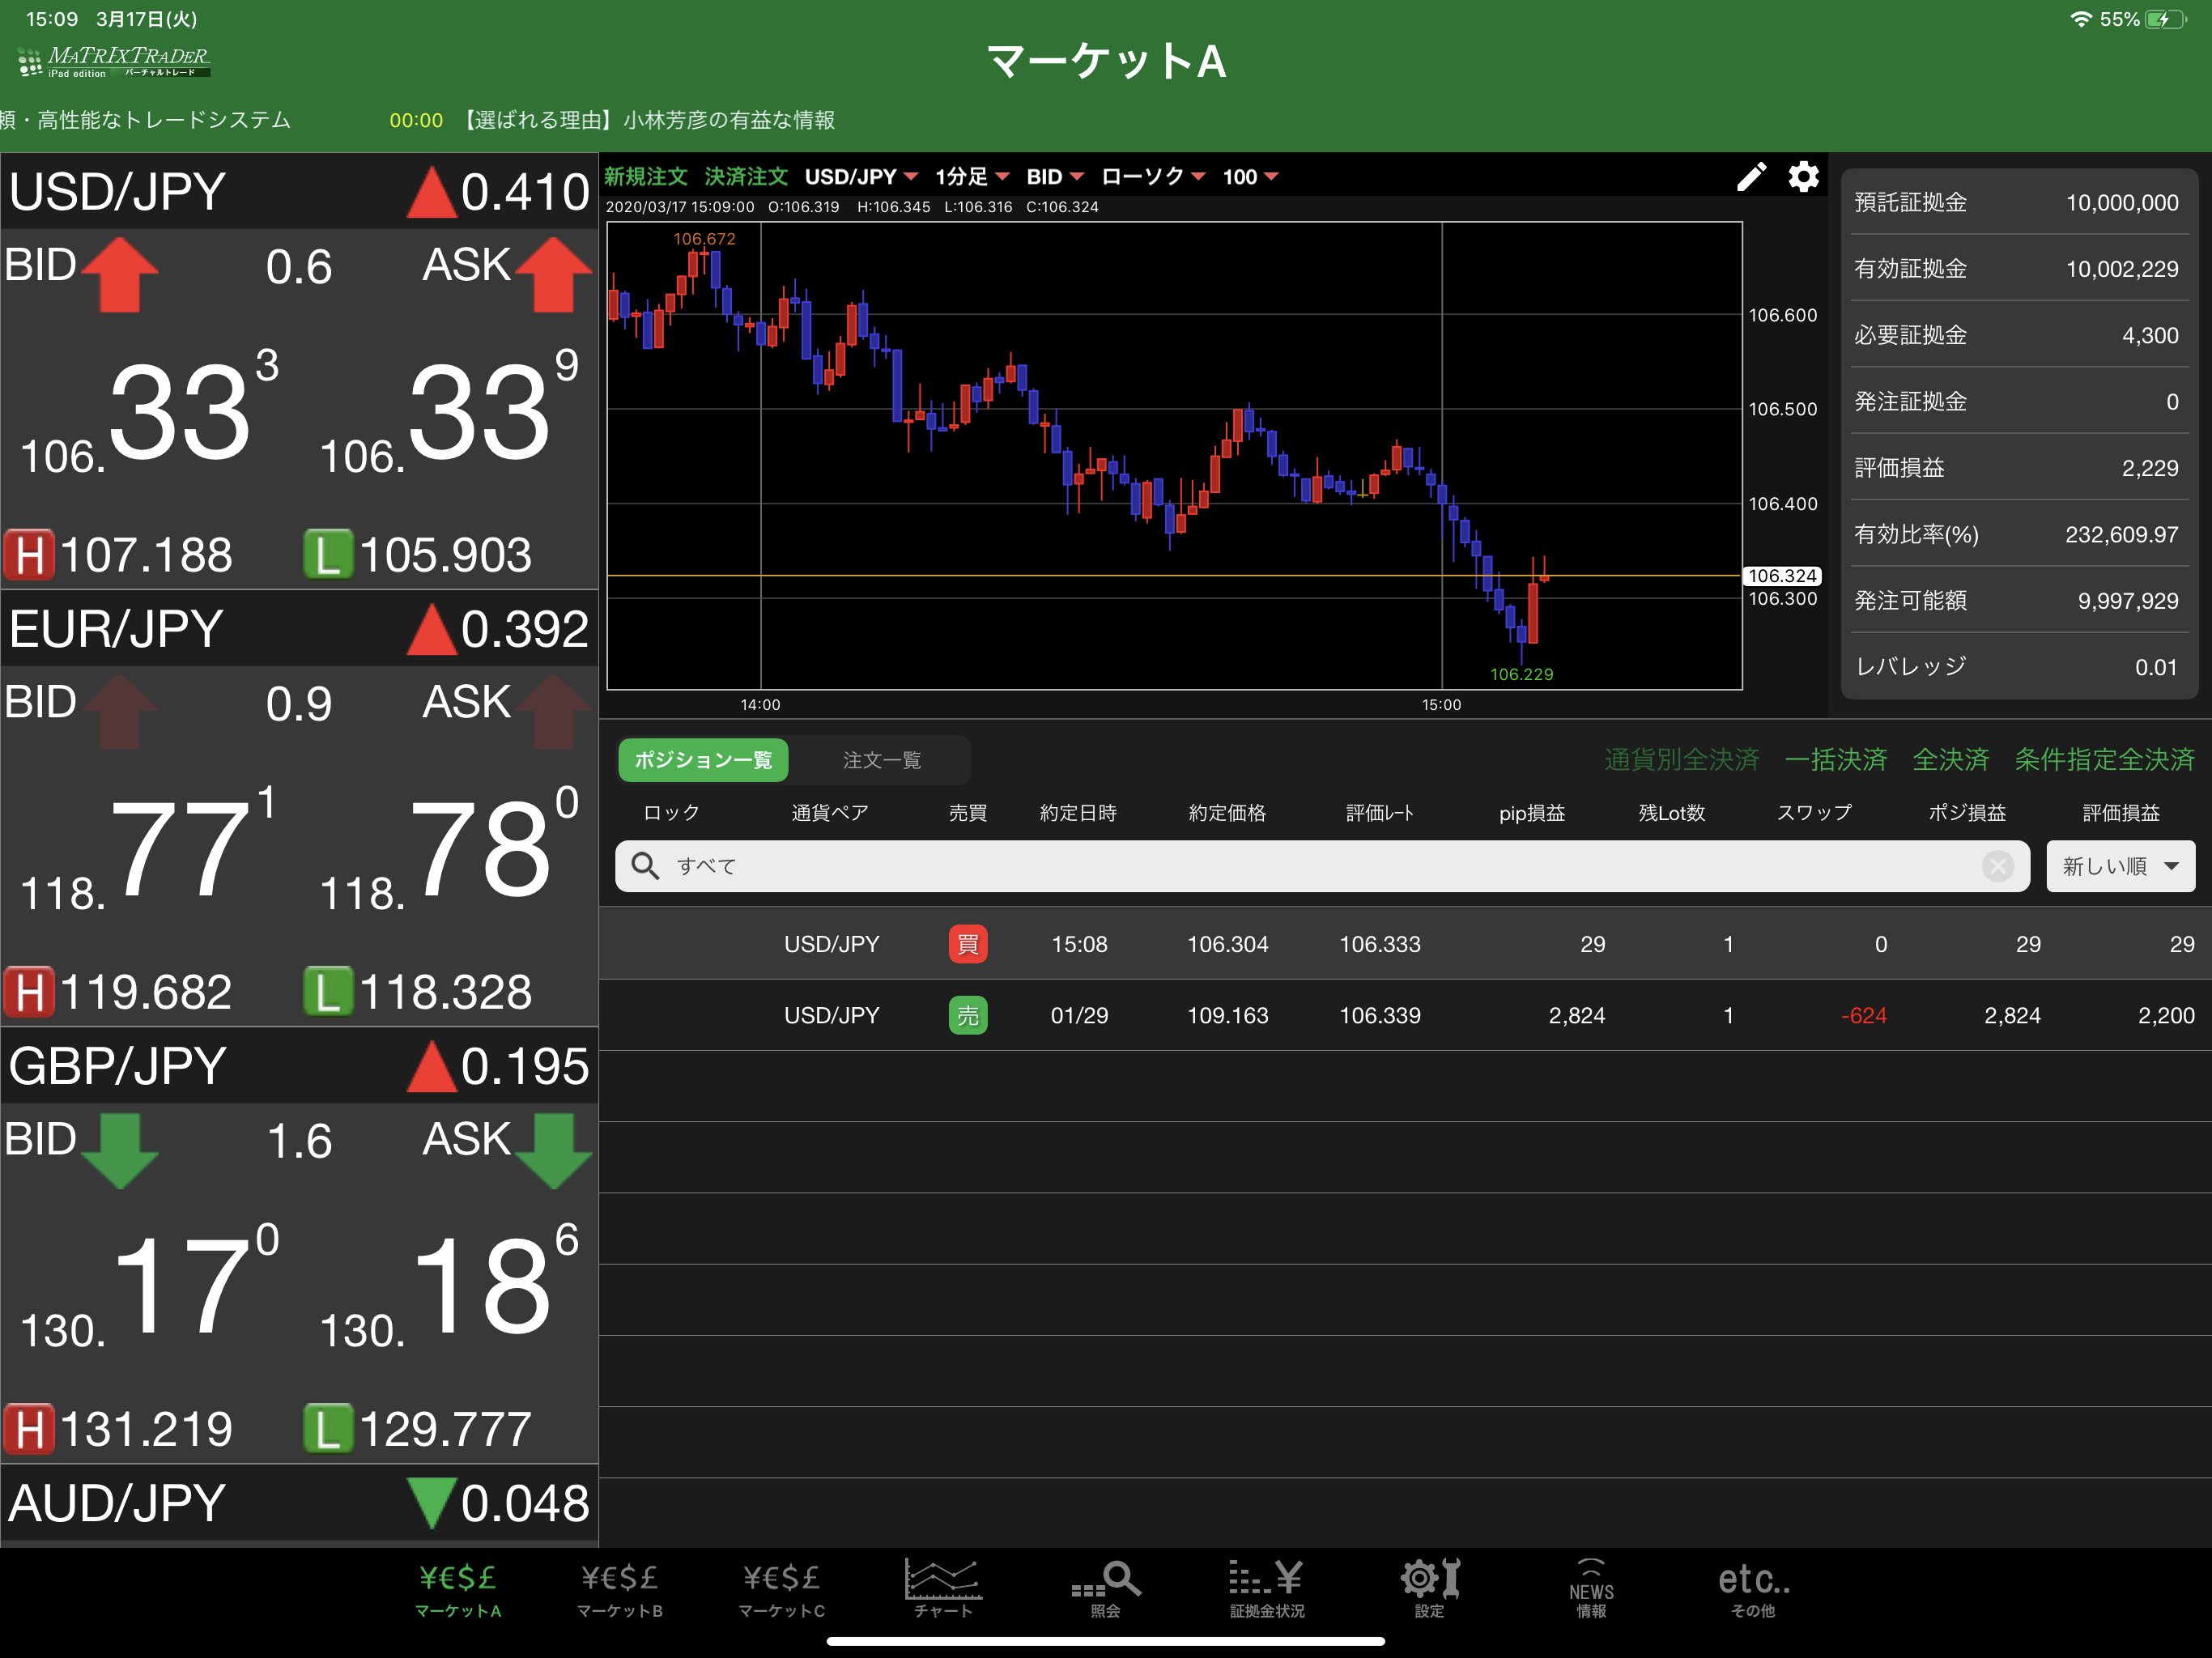Screen dimensions: 2212x1658
Task: Select the ポジション一覧 tab
Action: 703,760
